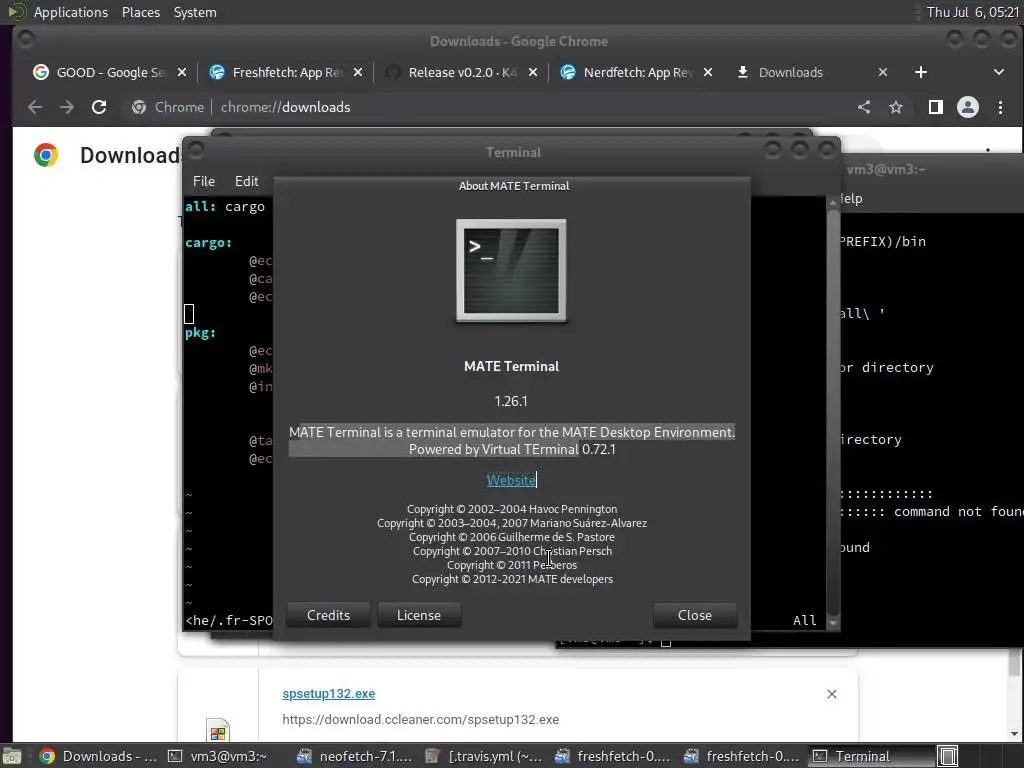Switch to first freshfetch-0 taskbar item
The height and width of the screenshot is (768, 1024).
pos(613,756)
